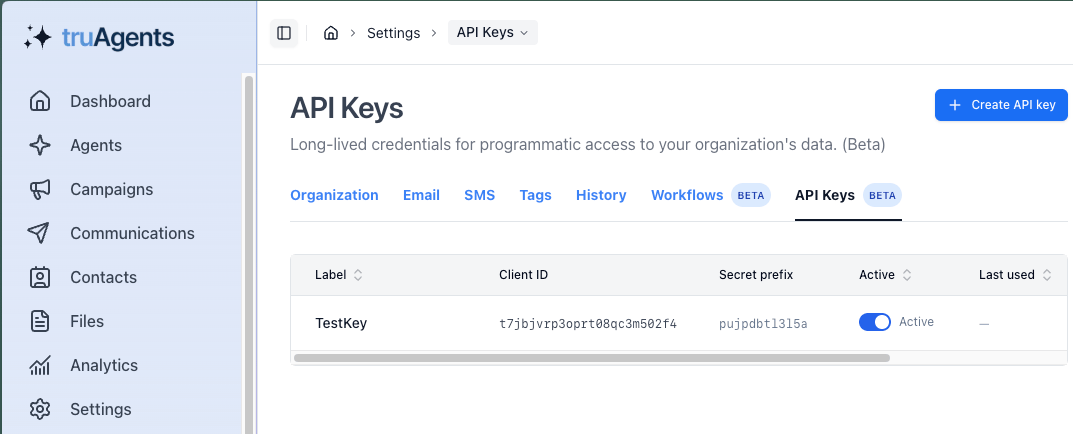Click Settings in the breadcrumb
This screenshot has width=1073, height=434.
(x=393, y=33)
